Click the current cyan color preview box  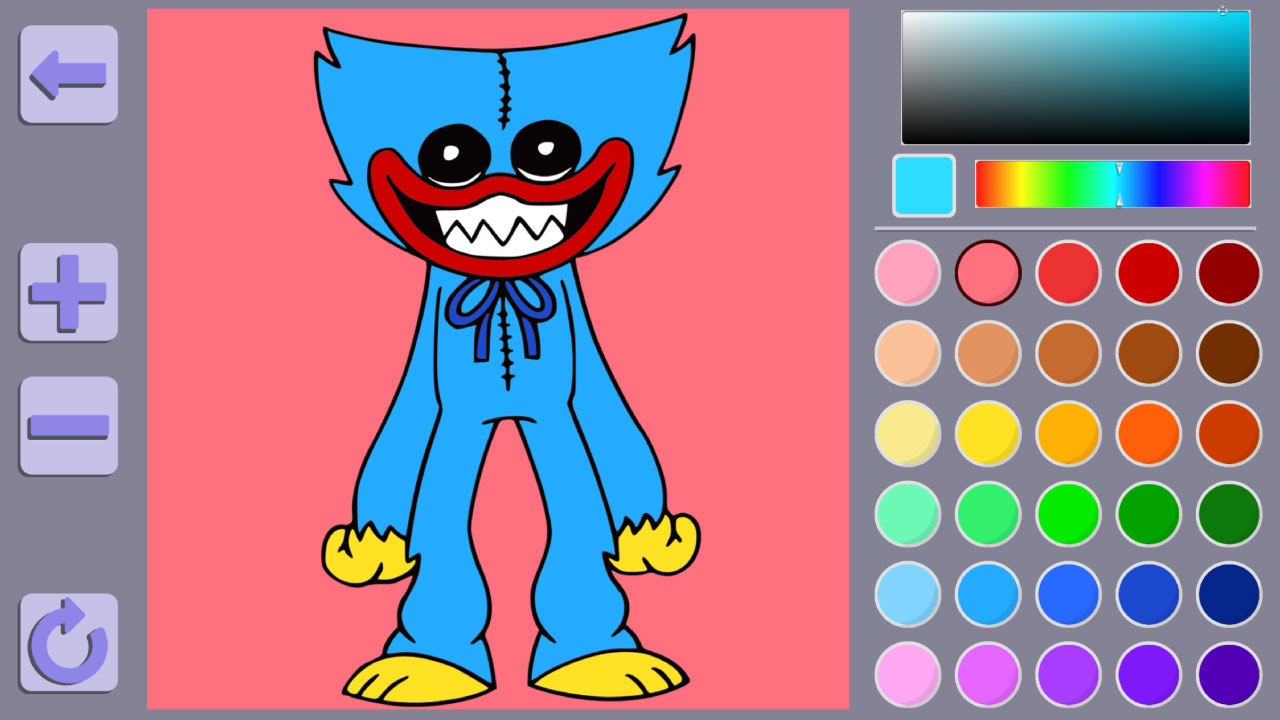pos(922,184)
